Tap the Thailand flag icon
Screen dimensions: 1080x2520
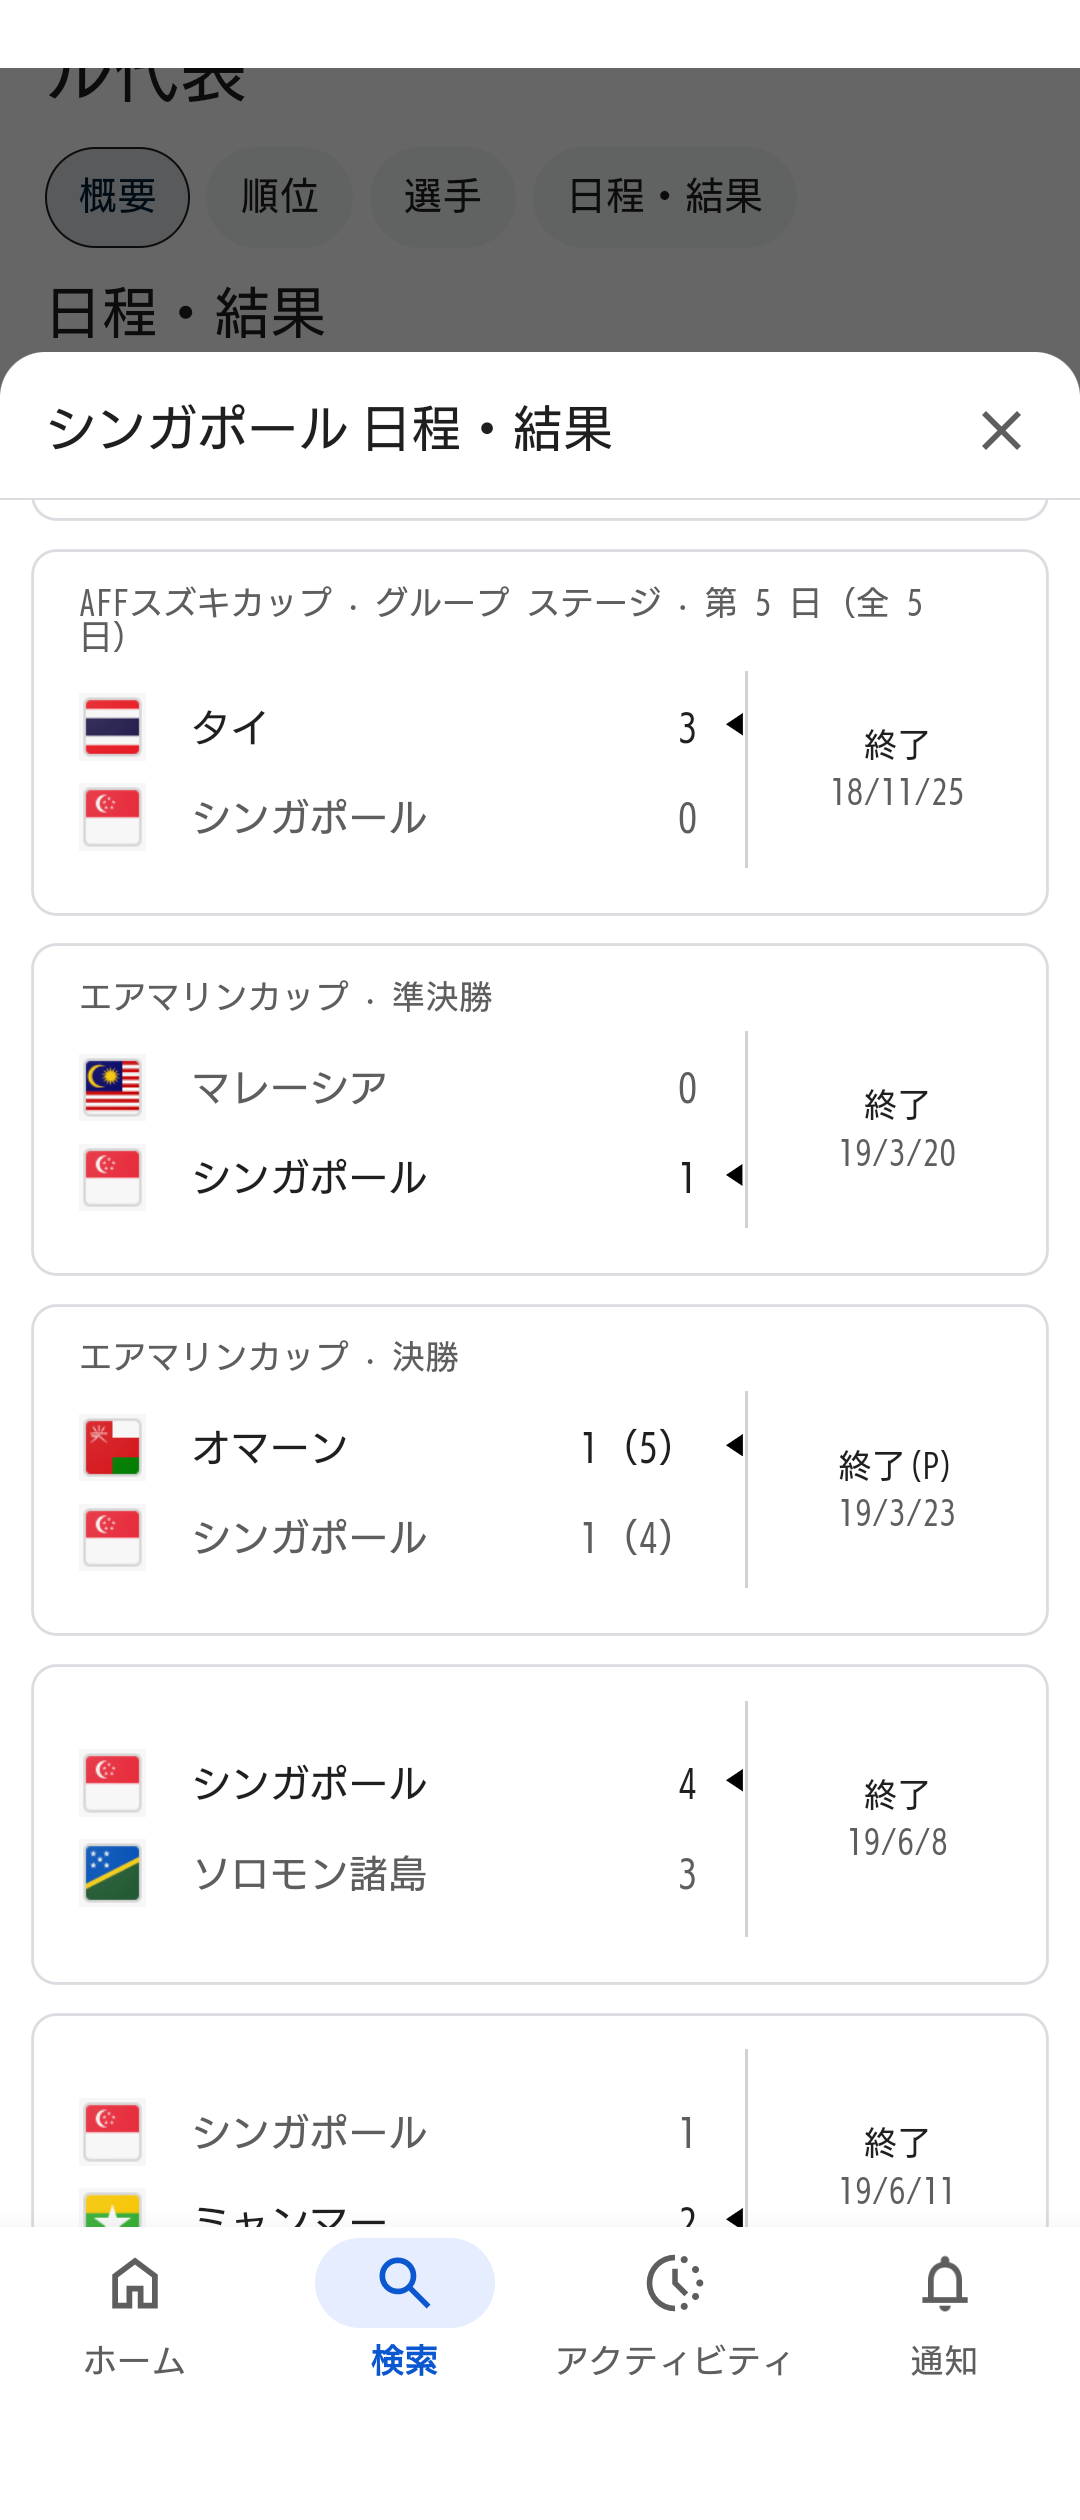click(112, 727)
